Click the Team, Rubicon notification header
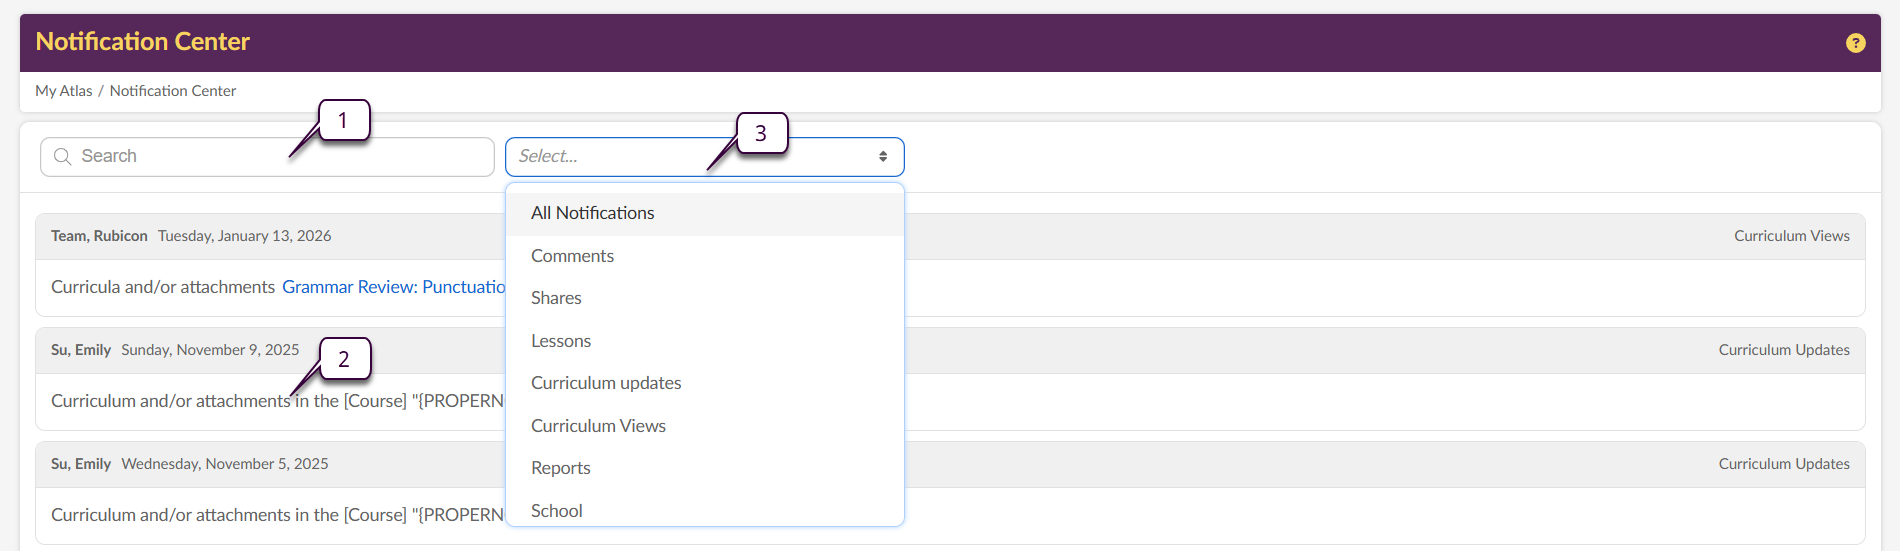The width and height of the screenshot is (1900, 551). point(99,236)
